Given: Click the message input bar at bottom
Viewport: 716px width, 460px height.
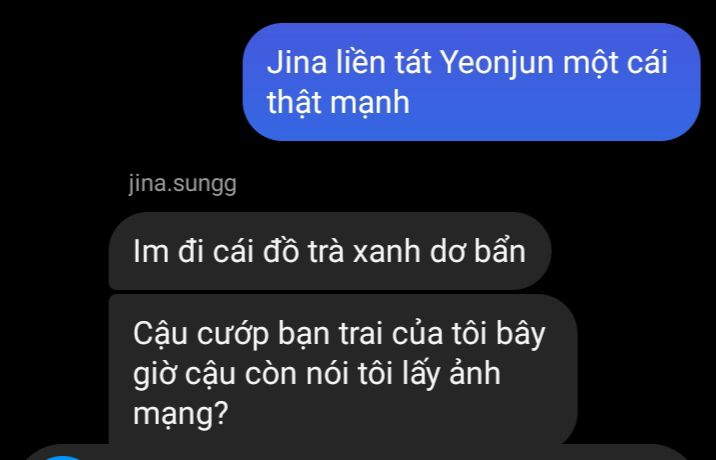Looking at the screenshot, I should 356,452.
